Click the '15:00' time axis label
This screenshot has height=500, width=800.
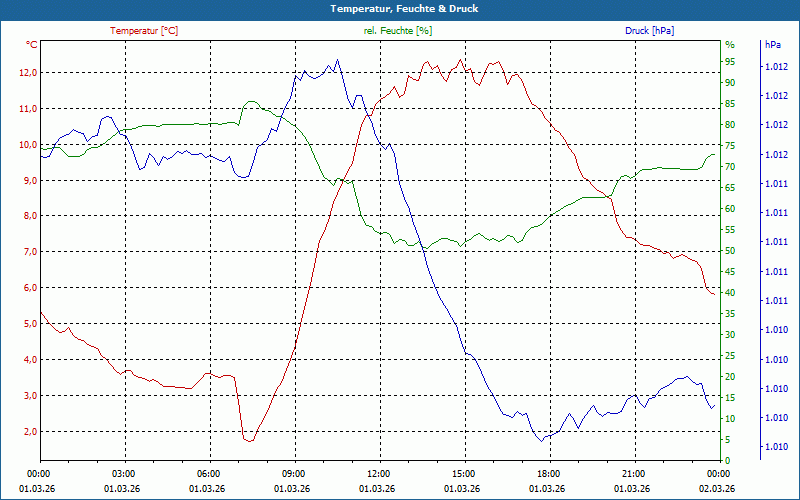tap(465, 474)
